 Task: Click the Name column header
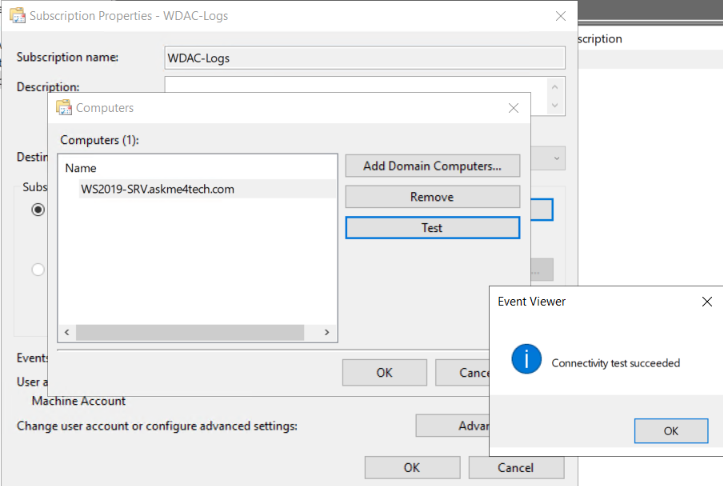(80, 169)
